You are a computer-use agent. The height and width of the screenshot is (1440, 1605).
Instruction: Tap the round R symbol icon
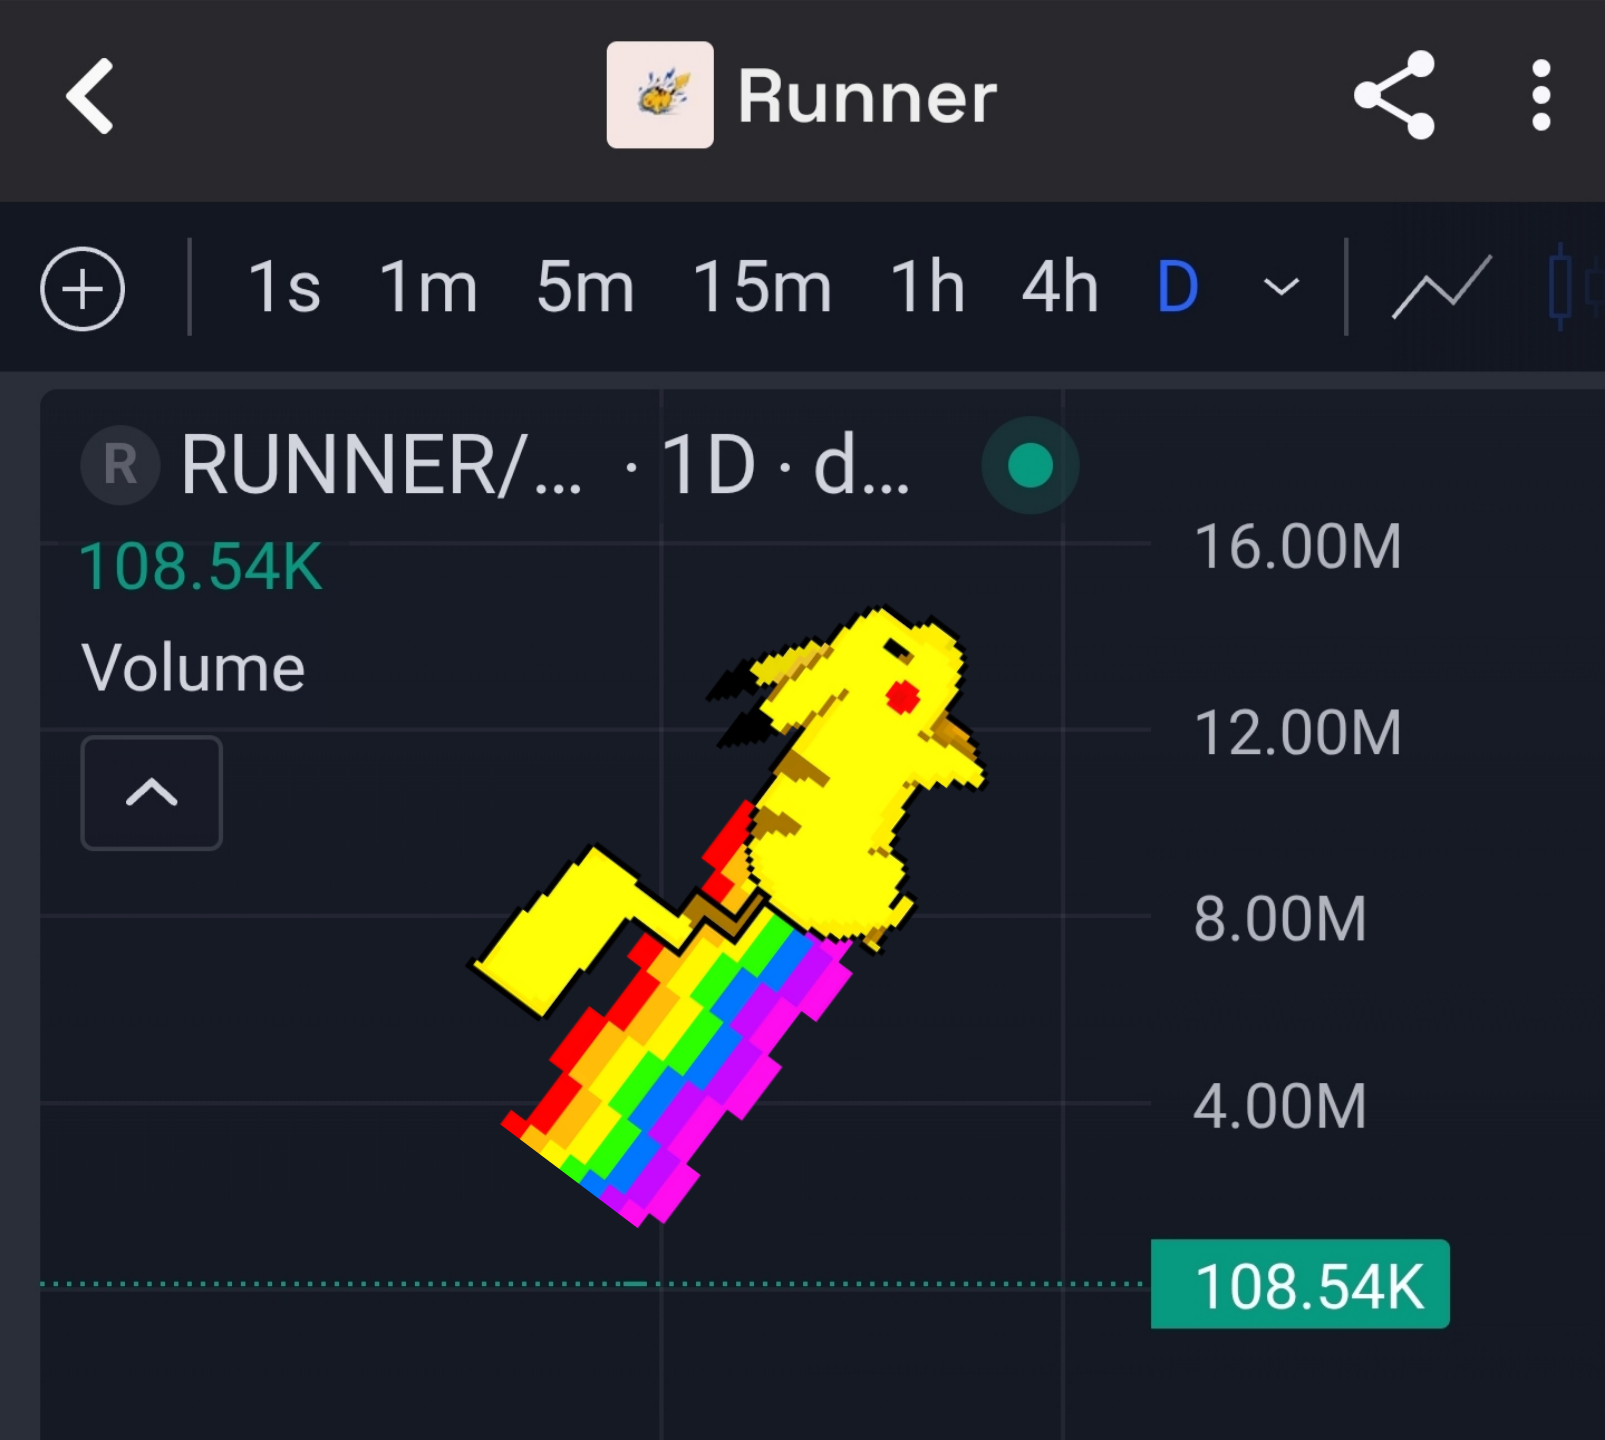120,465
